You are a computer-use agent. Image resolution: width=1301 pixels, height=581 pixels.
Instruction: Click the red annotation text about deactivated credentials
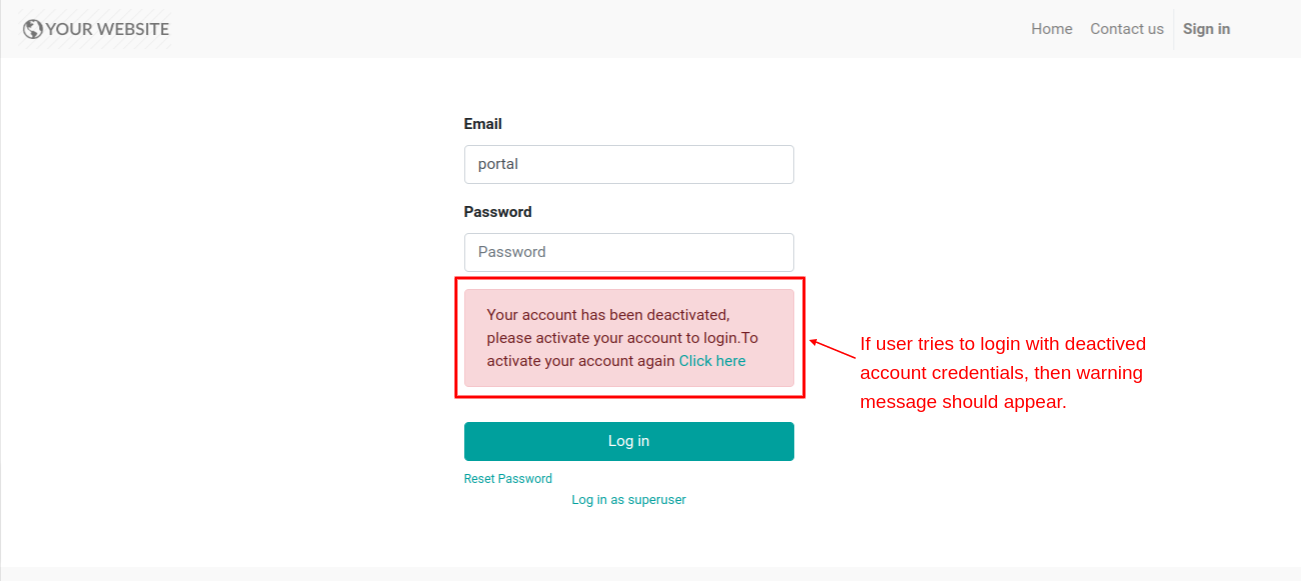tap(1003, 373)
